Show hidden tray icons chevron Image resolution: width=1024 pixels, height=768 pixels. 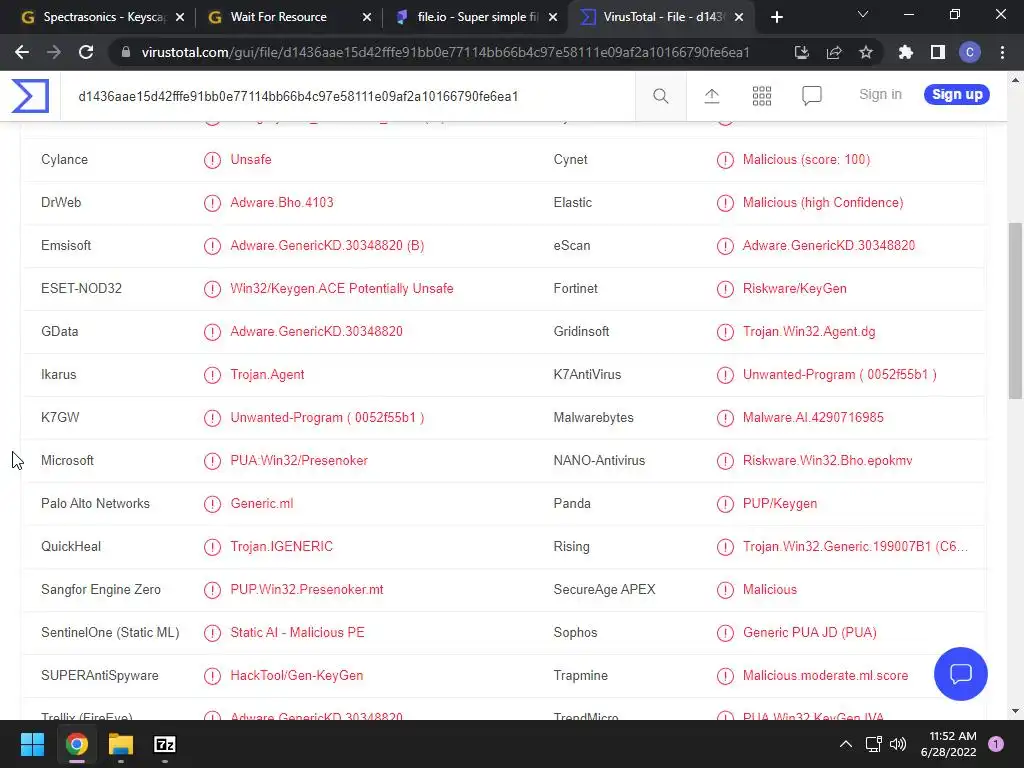846,744
